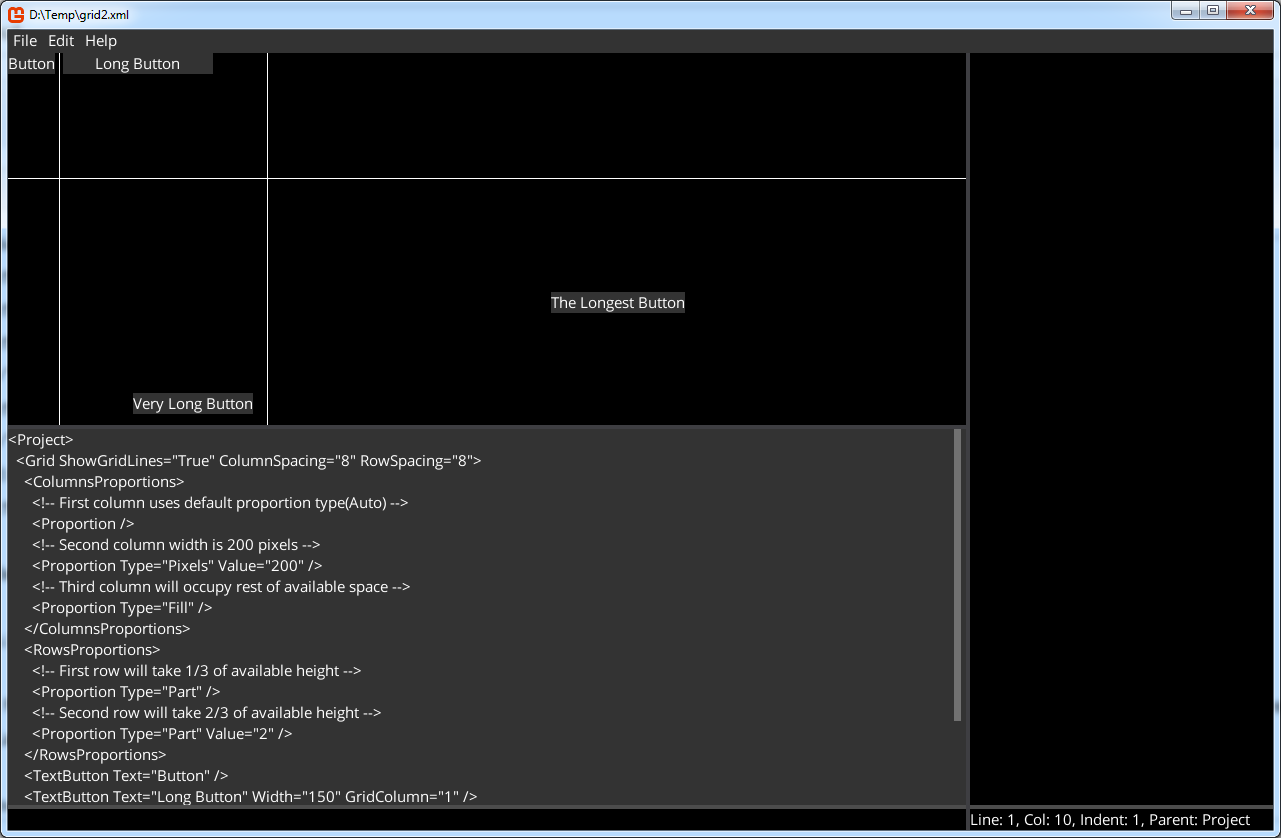The image size is (1281, 838).
Task: Open the Edit menu
Action: tap(61, 41)
